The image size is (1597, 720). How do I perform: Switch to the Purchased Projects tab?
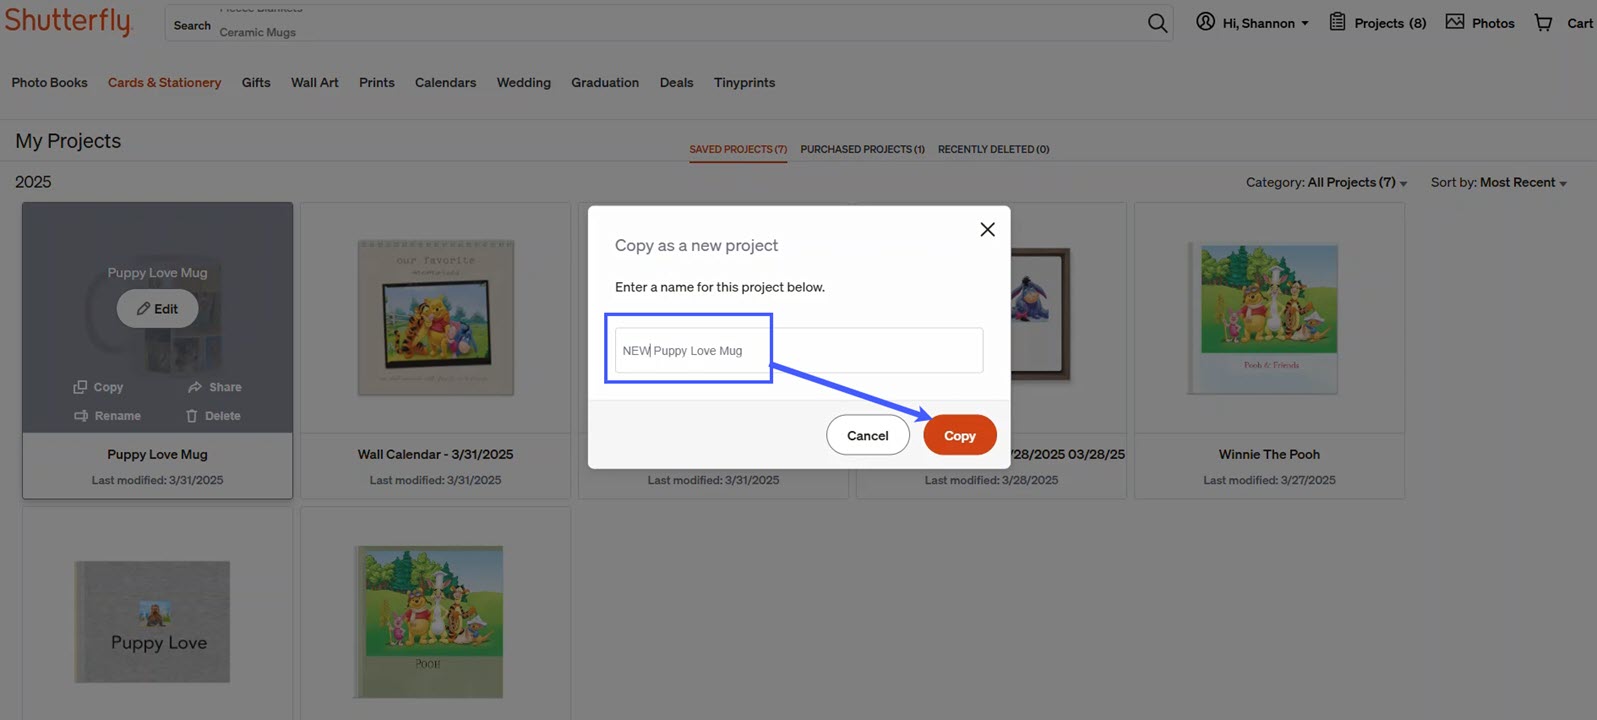coord(862,150)
